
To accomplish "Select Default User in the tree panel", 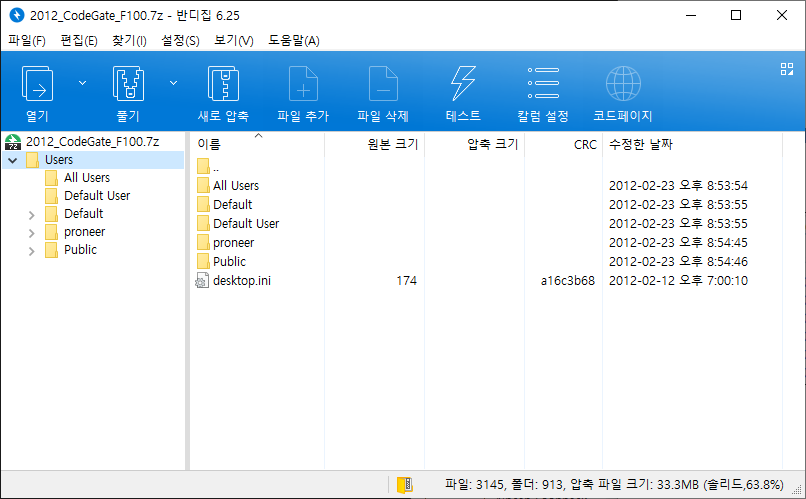I will [x=97, y=196].
